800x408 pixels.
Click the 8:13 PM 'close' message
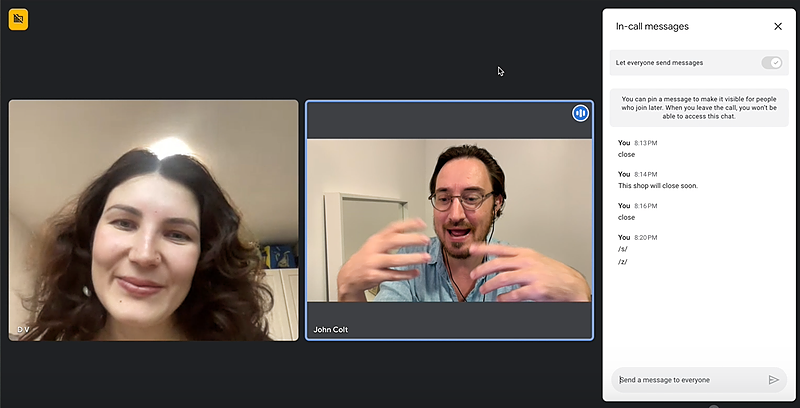[627, 155]
